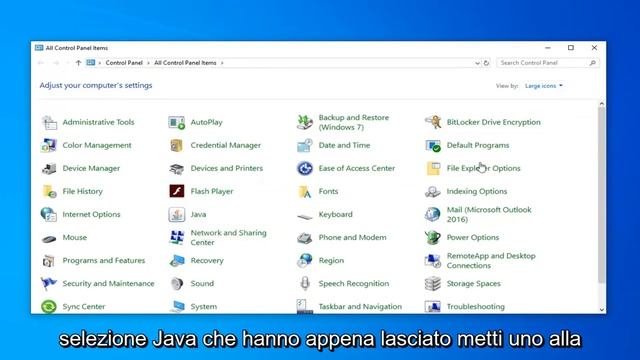
Task: Maximize the All Control Panel Items window
Action: [571, 48]
